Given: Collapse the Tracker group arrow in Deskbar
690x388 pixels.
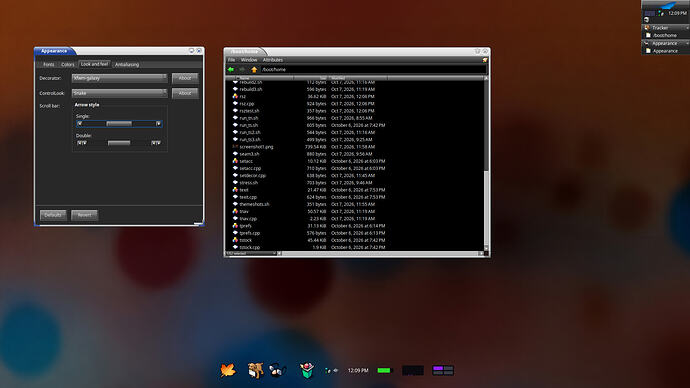Looking at the screenshot, I should (x=687, y=28).
